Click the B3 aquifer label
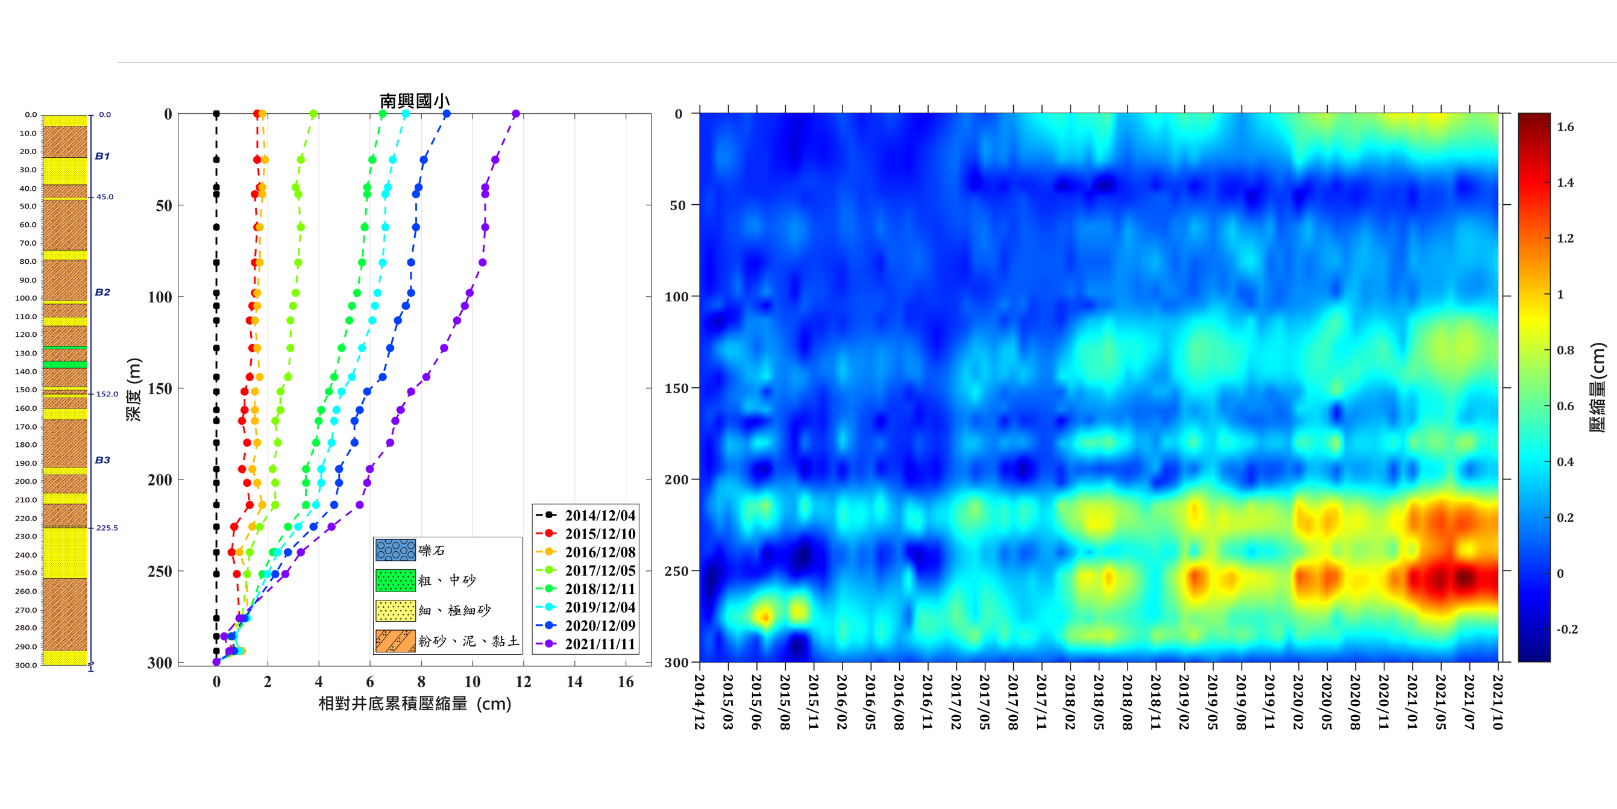 [x=102, y=460]
